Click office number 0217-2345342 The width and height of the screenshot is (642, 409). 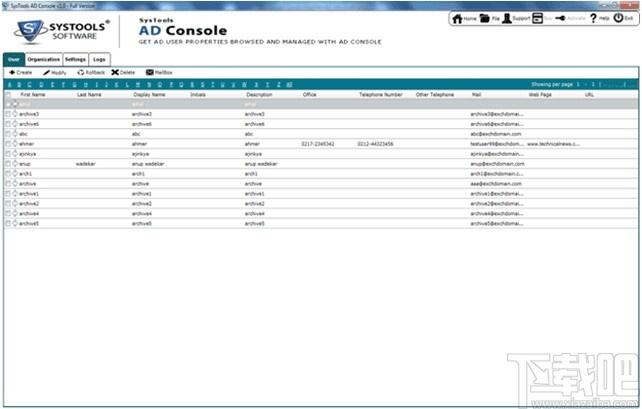[x=318, y=144]
